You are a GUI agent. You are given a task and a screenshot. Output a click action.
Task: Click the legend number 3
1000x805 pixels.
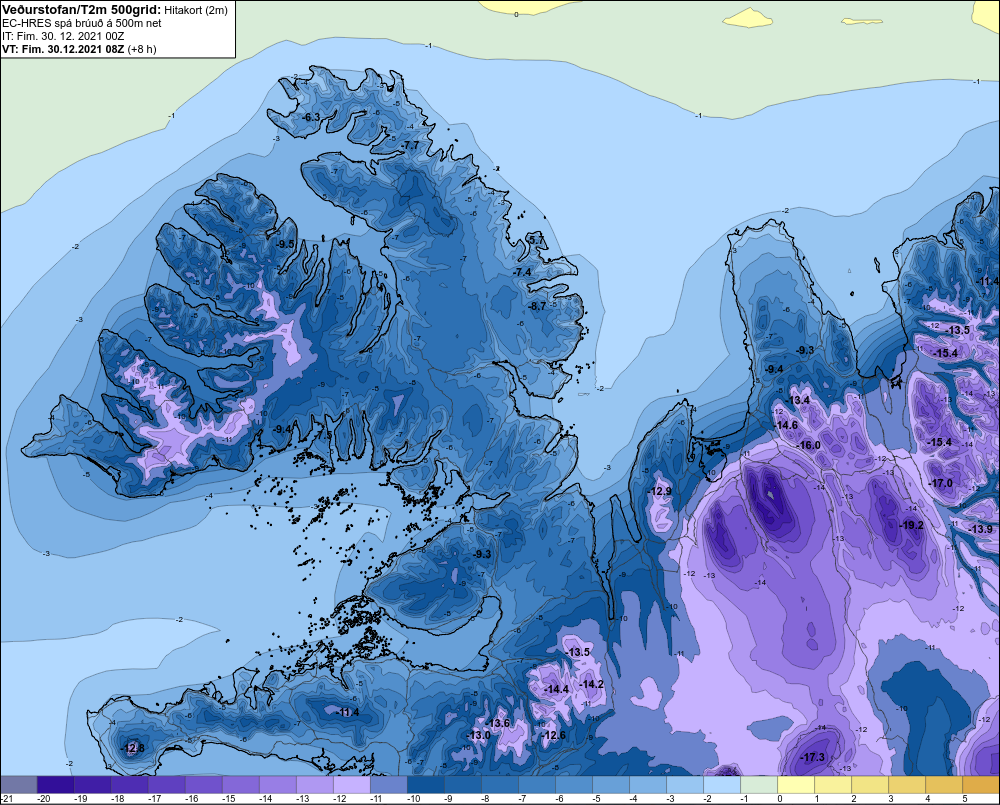(x=891, y=799)
